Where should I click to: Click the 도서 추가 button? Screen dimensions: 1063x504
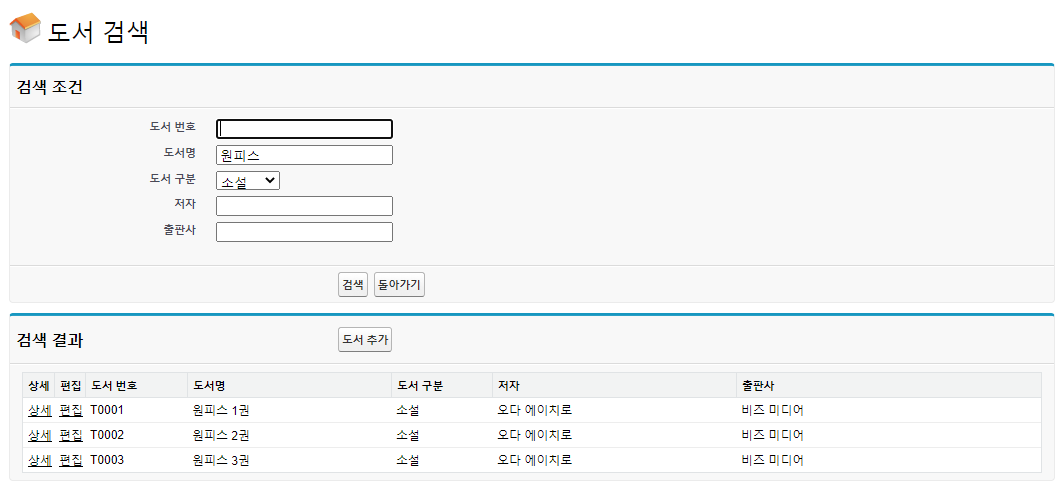click(365, 339)
